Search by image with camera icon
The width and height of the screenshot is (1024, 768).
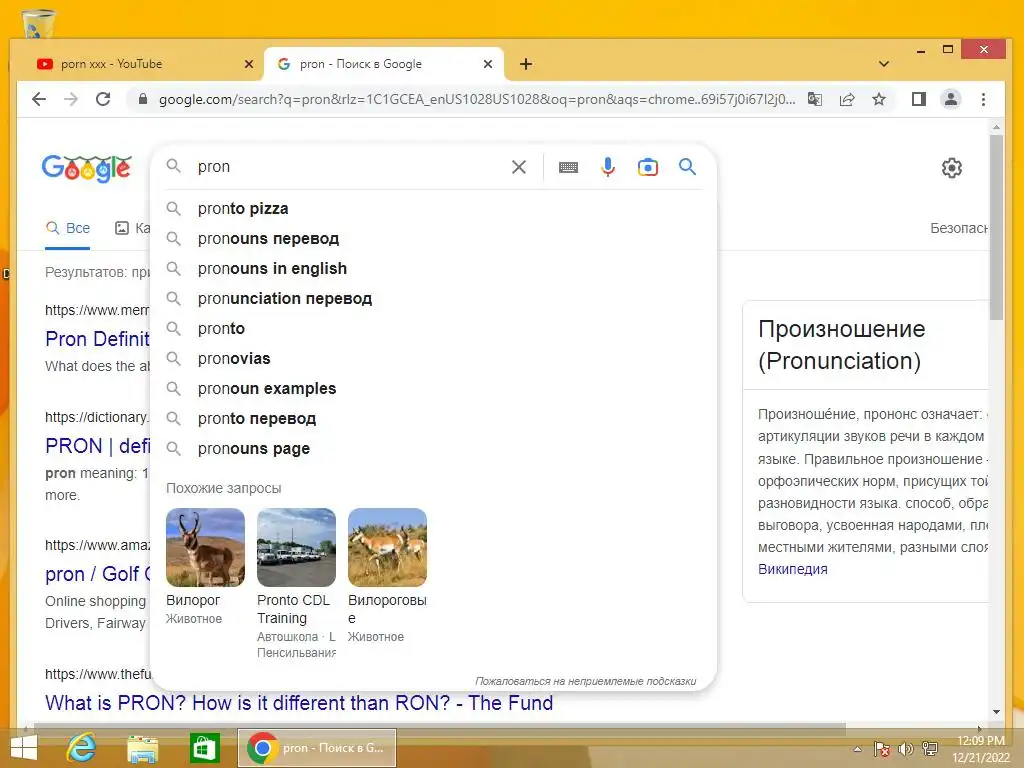(x=647, y=167)
